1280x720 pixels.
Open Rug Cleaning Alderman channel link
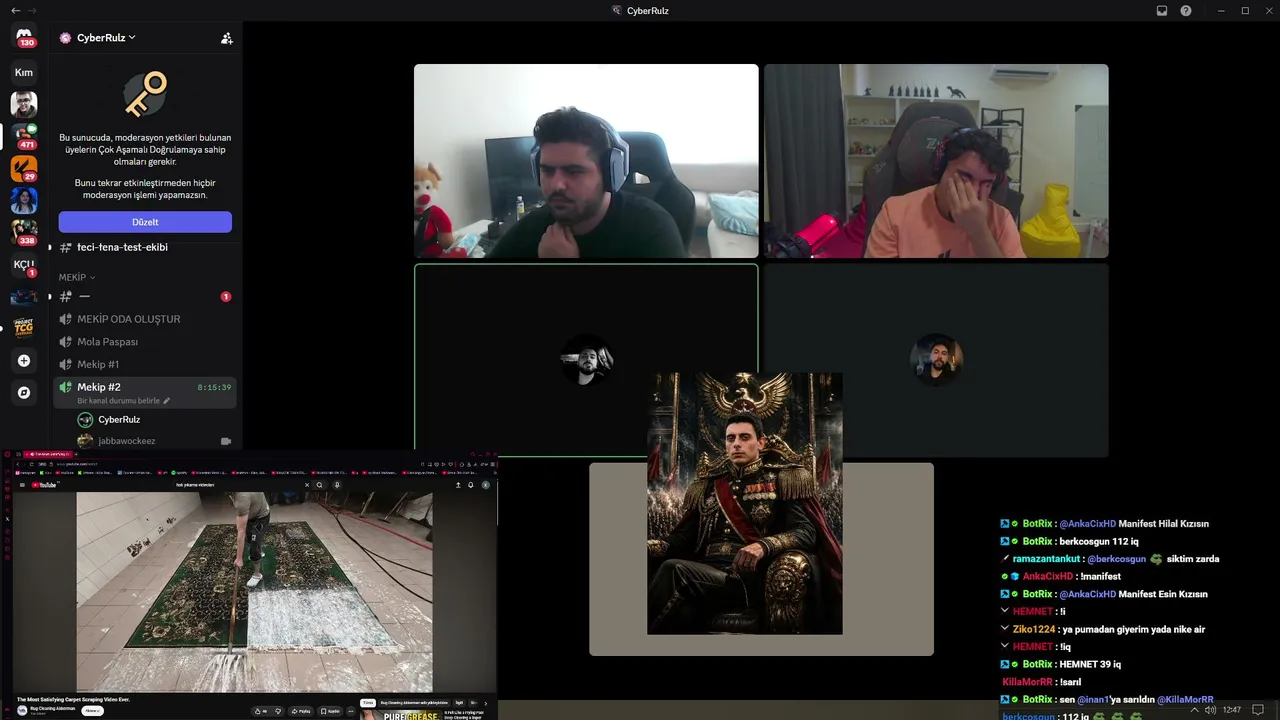51,708
